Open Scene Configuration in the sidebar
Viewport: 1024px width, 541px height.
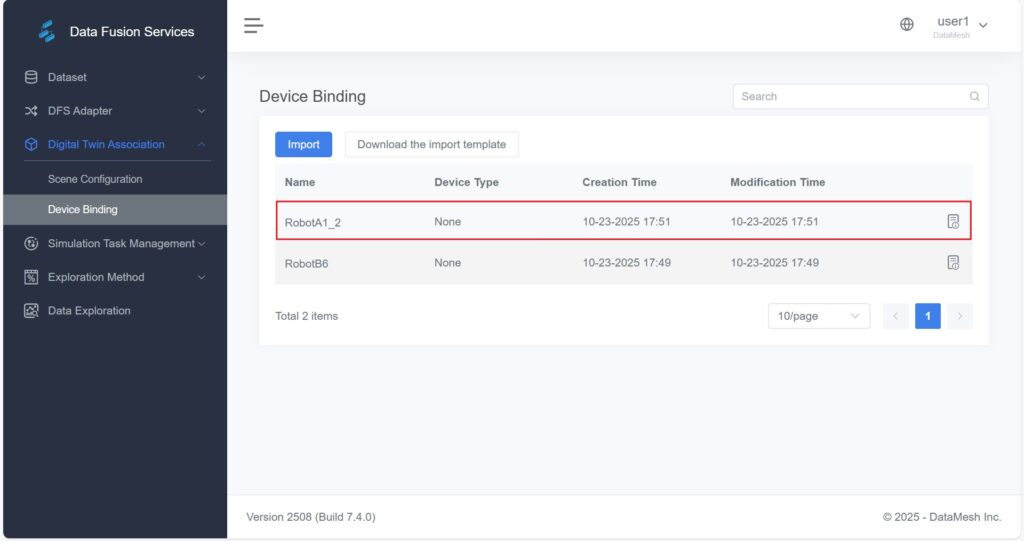click(95, 179)
